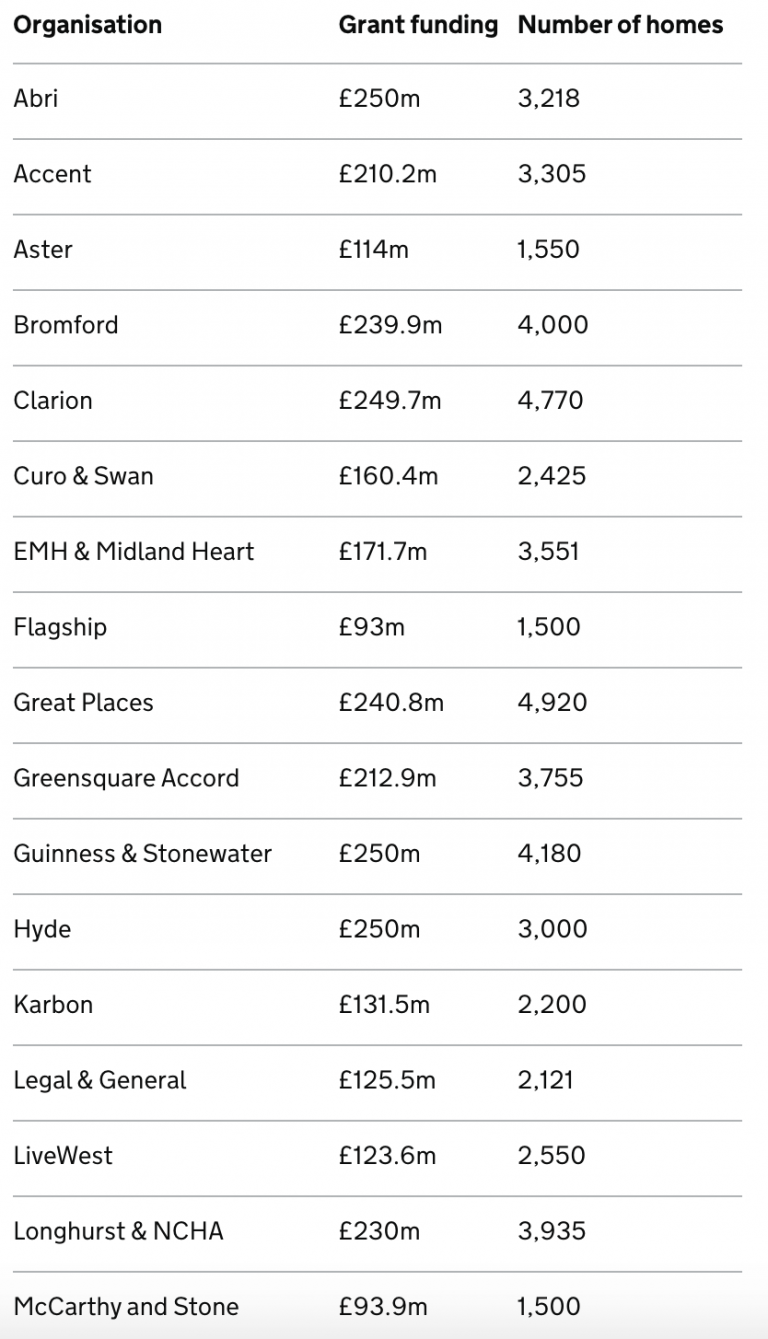Click Longhurst & NCHA's £230m funding
Screen dimensions: 768x1339
[379, 1231]
